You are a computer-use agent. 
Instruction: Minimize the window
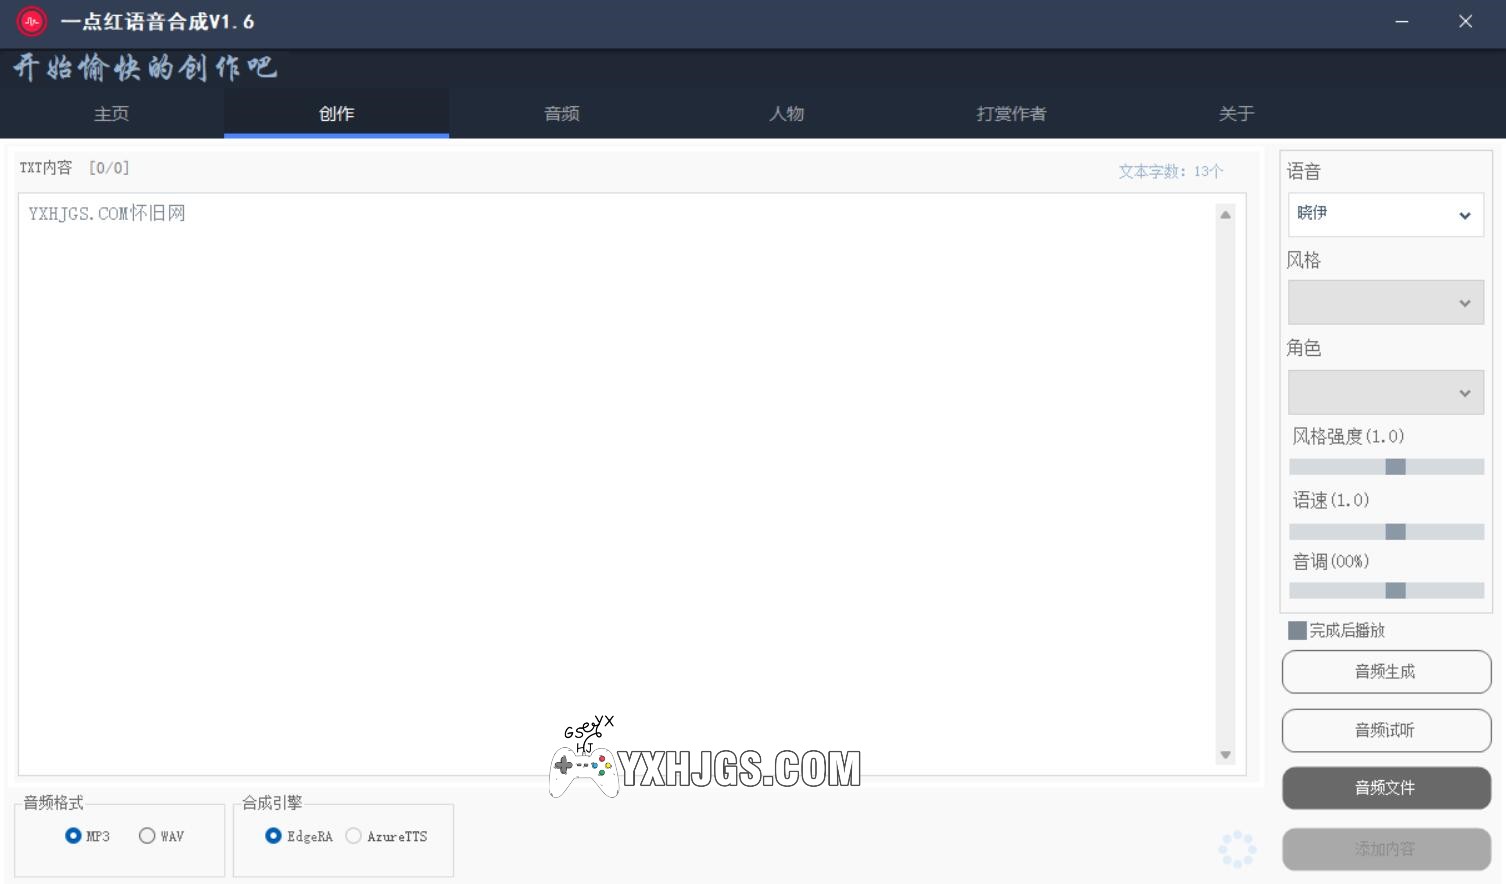click(x=1402, y=21)
